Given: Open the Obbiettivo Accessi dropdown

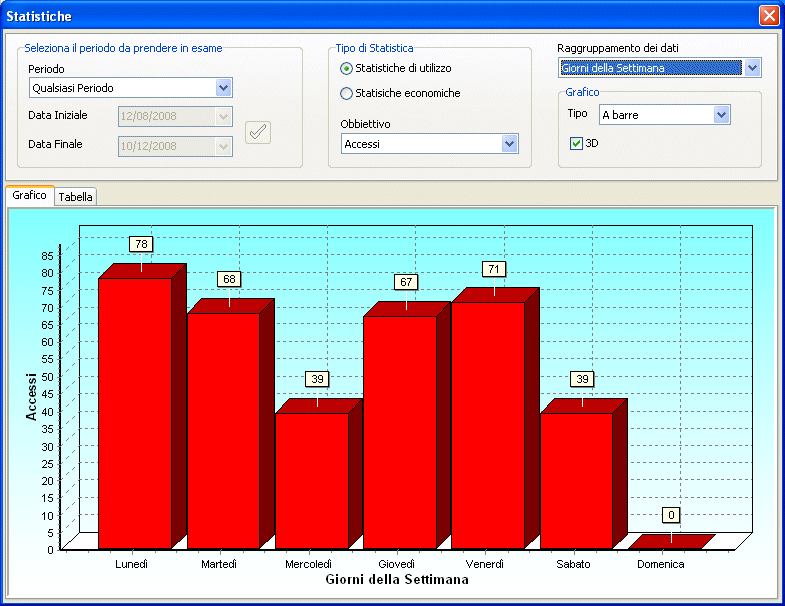Looking at the screenshot, I should [x=509, y=144].
